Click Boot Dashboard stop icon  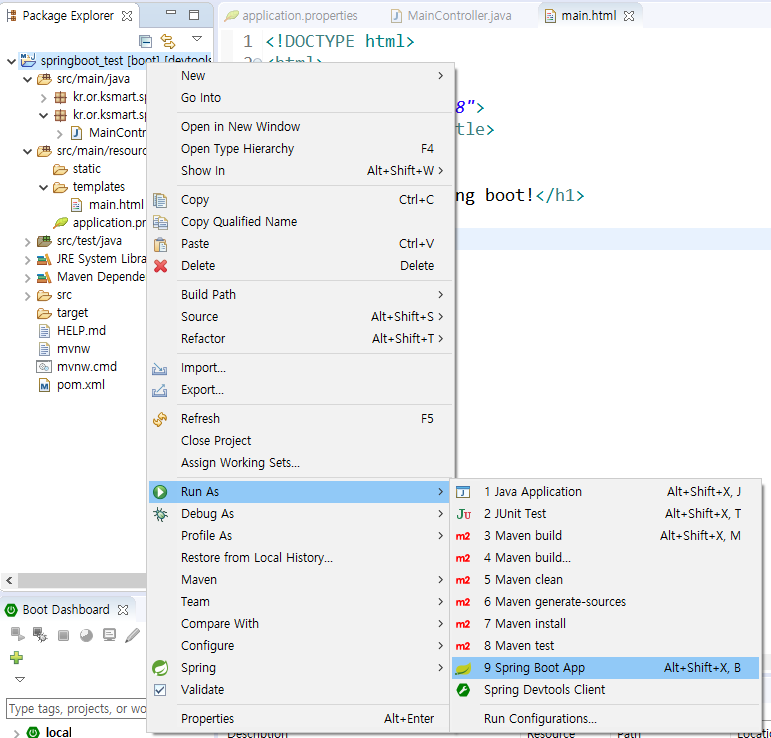(x=63, y=636)
